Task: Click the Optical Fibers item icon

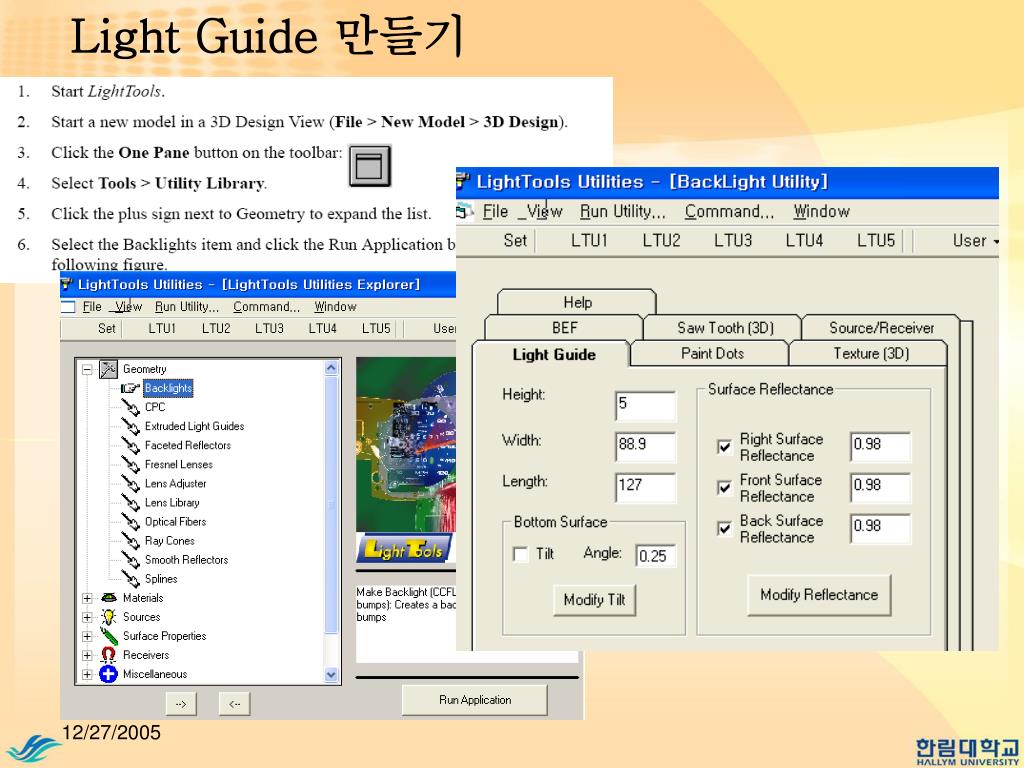Action: point(131,522)
